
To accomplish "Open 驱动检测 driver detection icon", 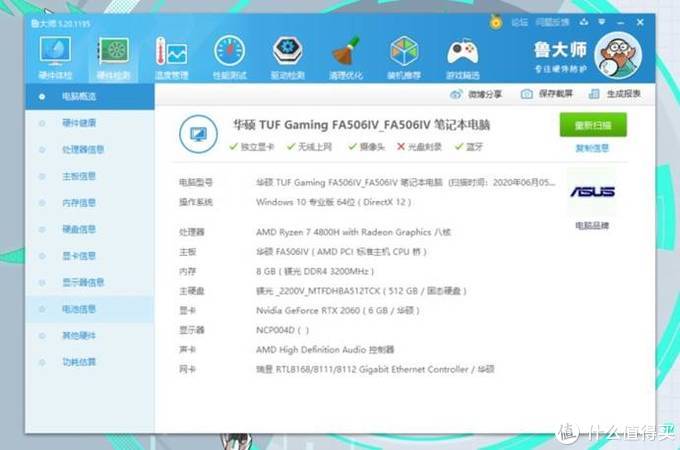I will click(x=289, y=56).
